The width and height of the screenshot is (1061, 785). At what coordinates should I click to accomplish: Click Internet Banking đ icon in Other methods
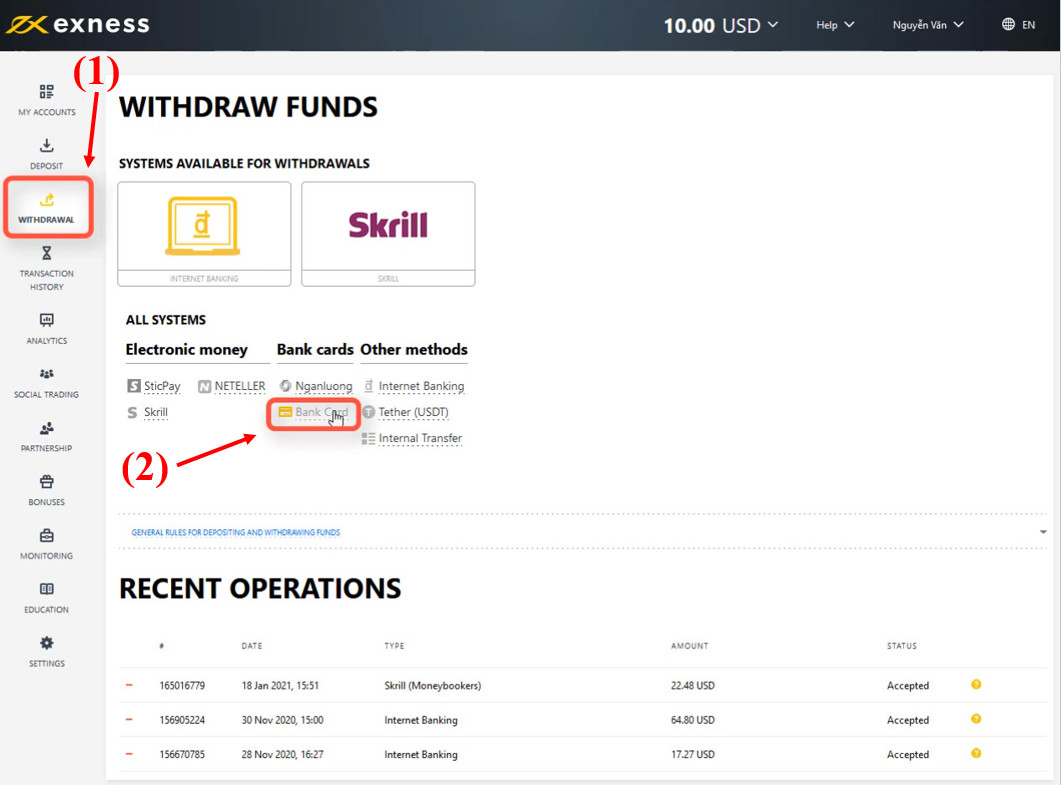pyautogui.click(x=369, y=386)
